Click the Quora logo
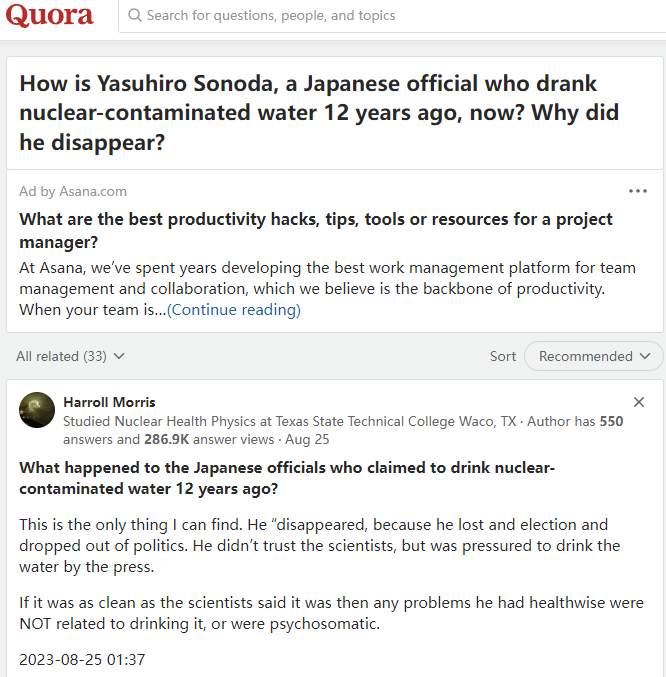The height and width of the screenshot is (677, 666). point(50,16)
